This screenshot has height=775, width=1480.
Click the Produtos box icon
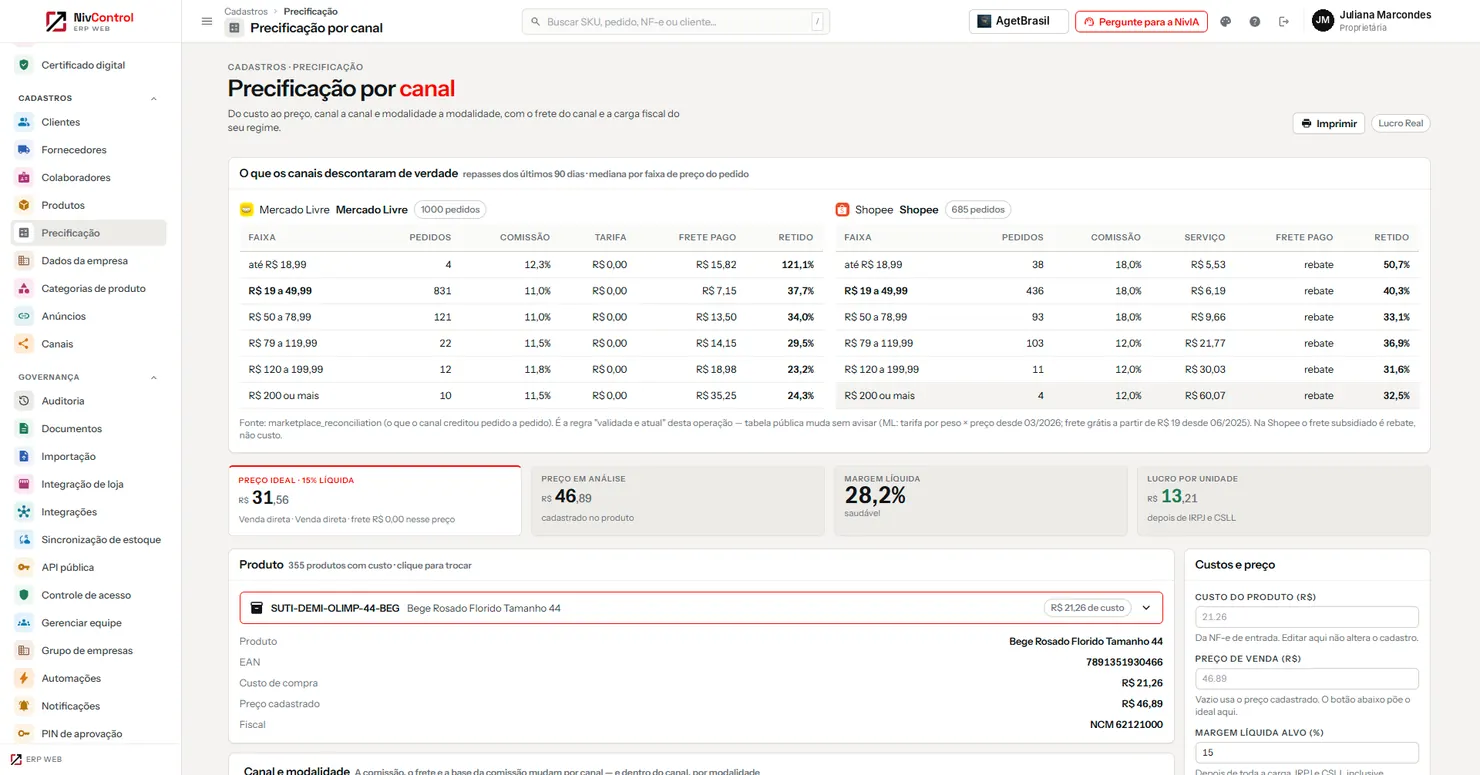[x=24, y=205]
